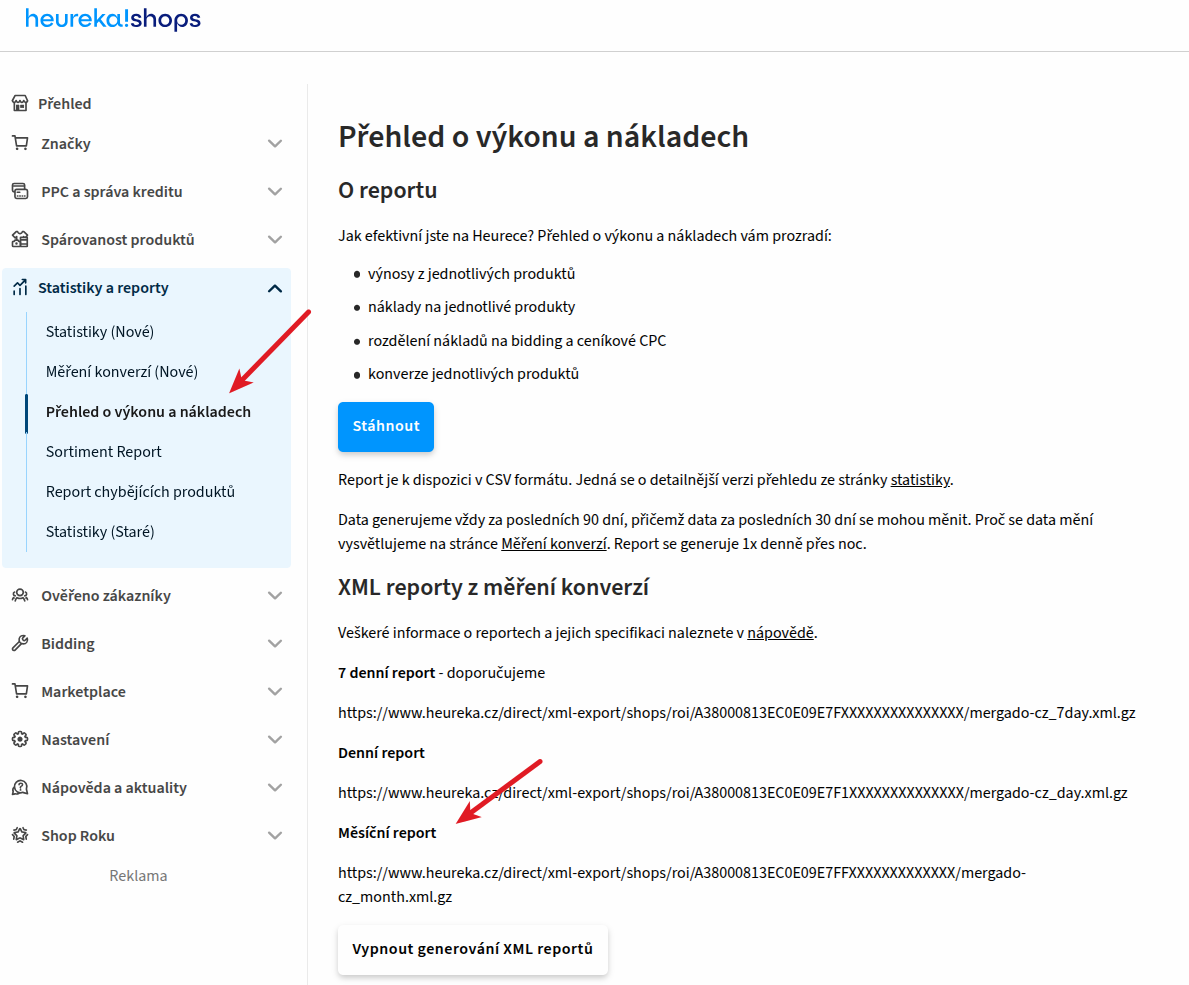Open Sortiment Report in sidebar
The image size is (1189, 985).
click(x=104, y=451)
